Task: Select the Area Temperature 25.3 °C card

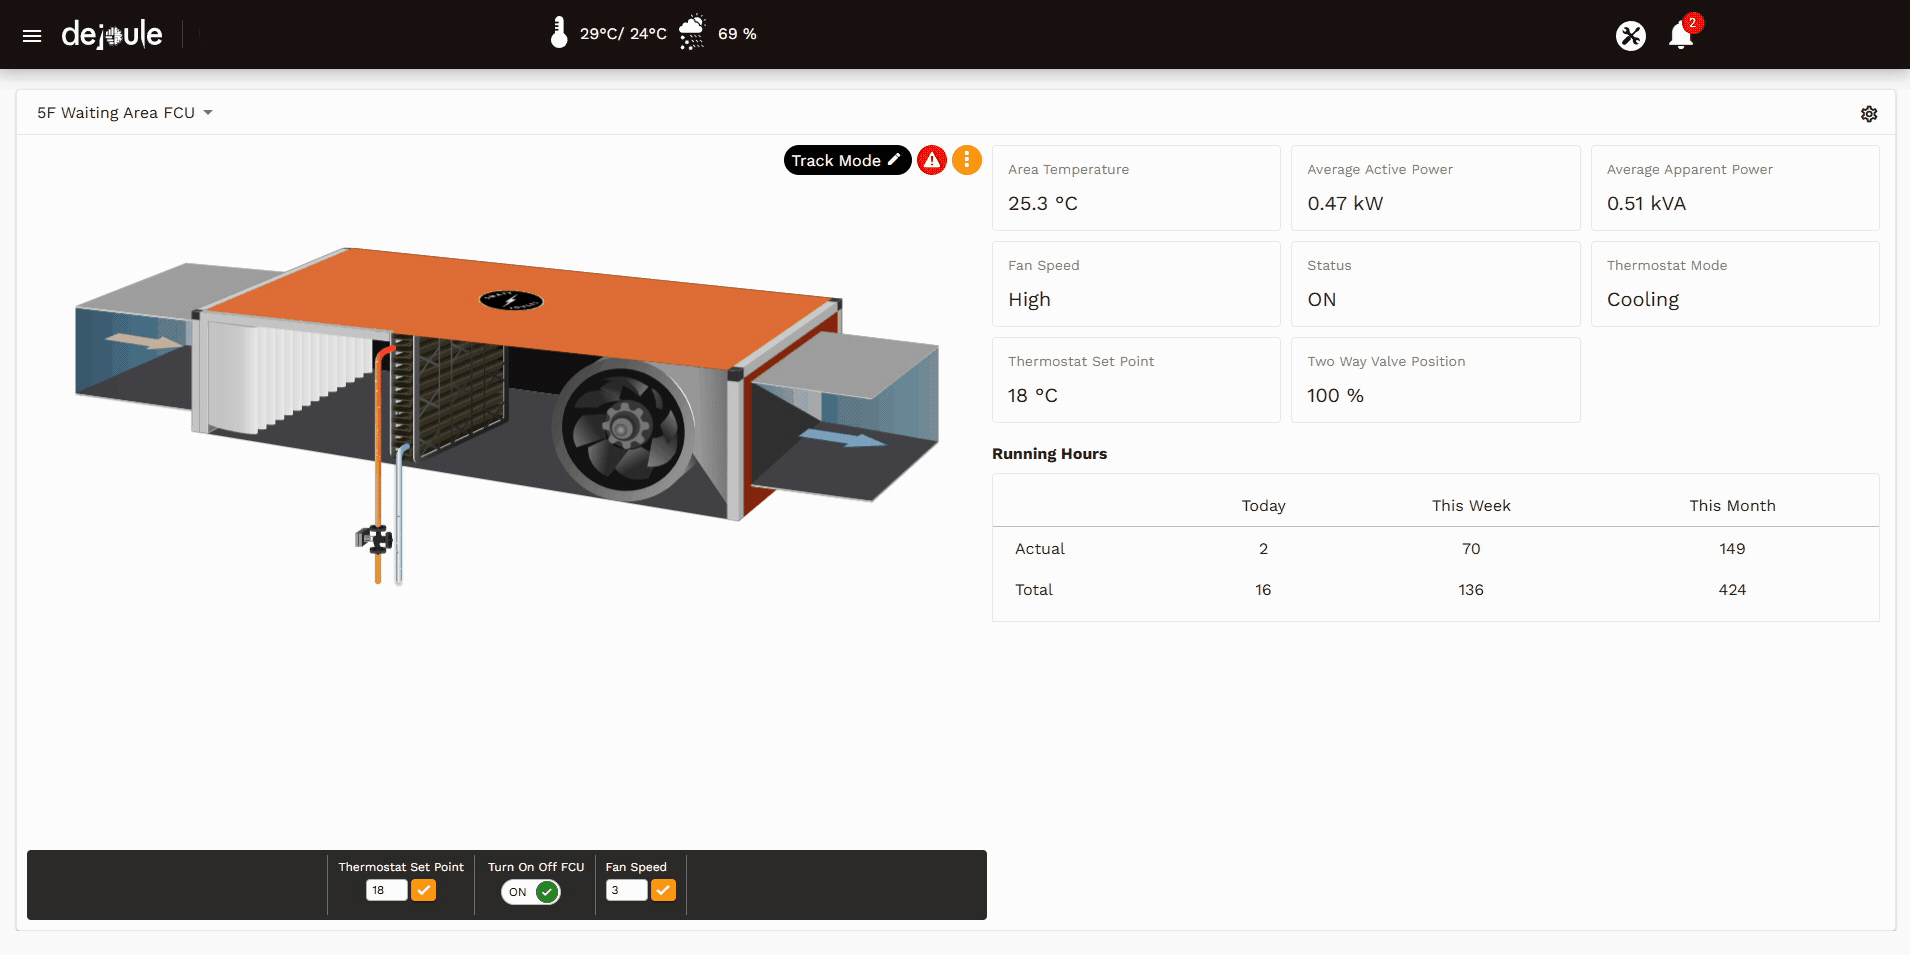Action: click(x=1136, y=188)
